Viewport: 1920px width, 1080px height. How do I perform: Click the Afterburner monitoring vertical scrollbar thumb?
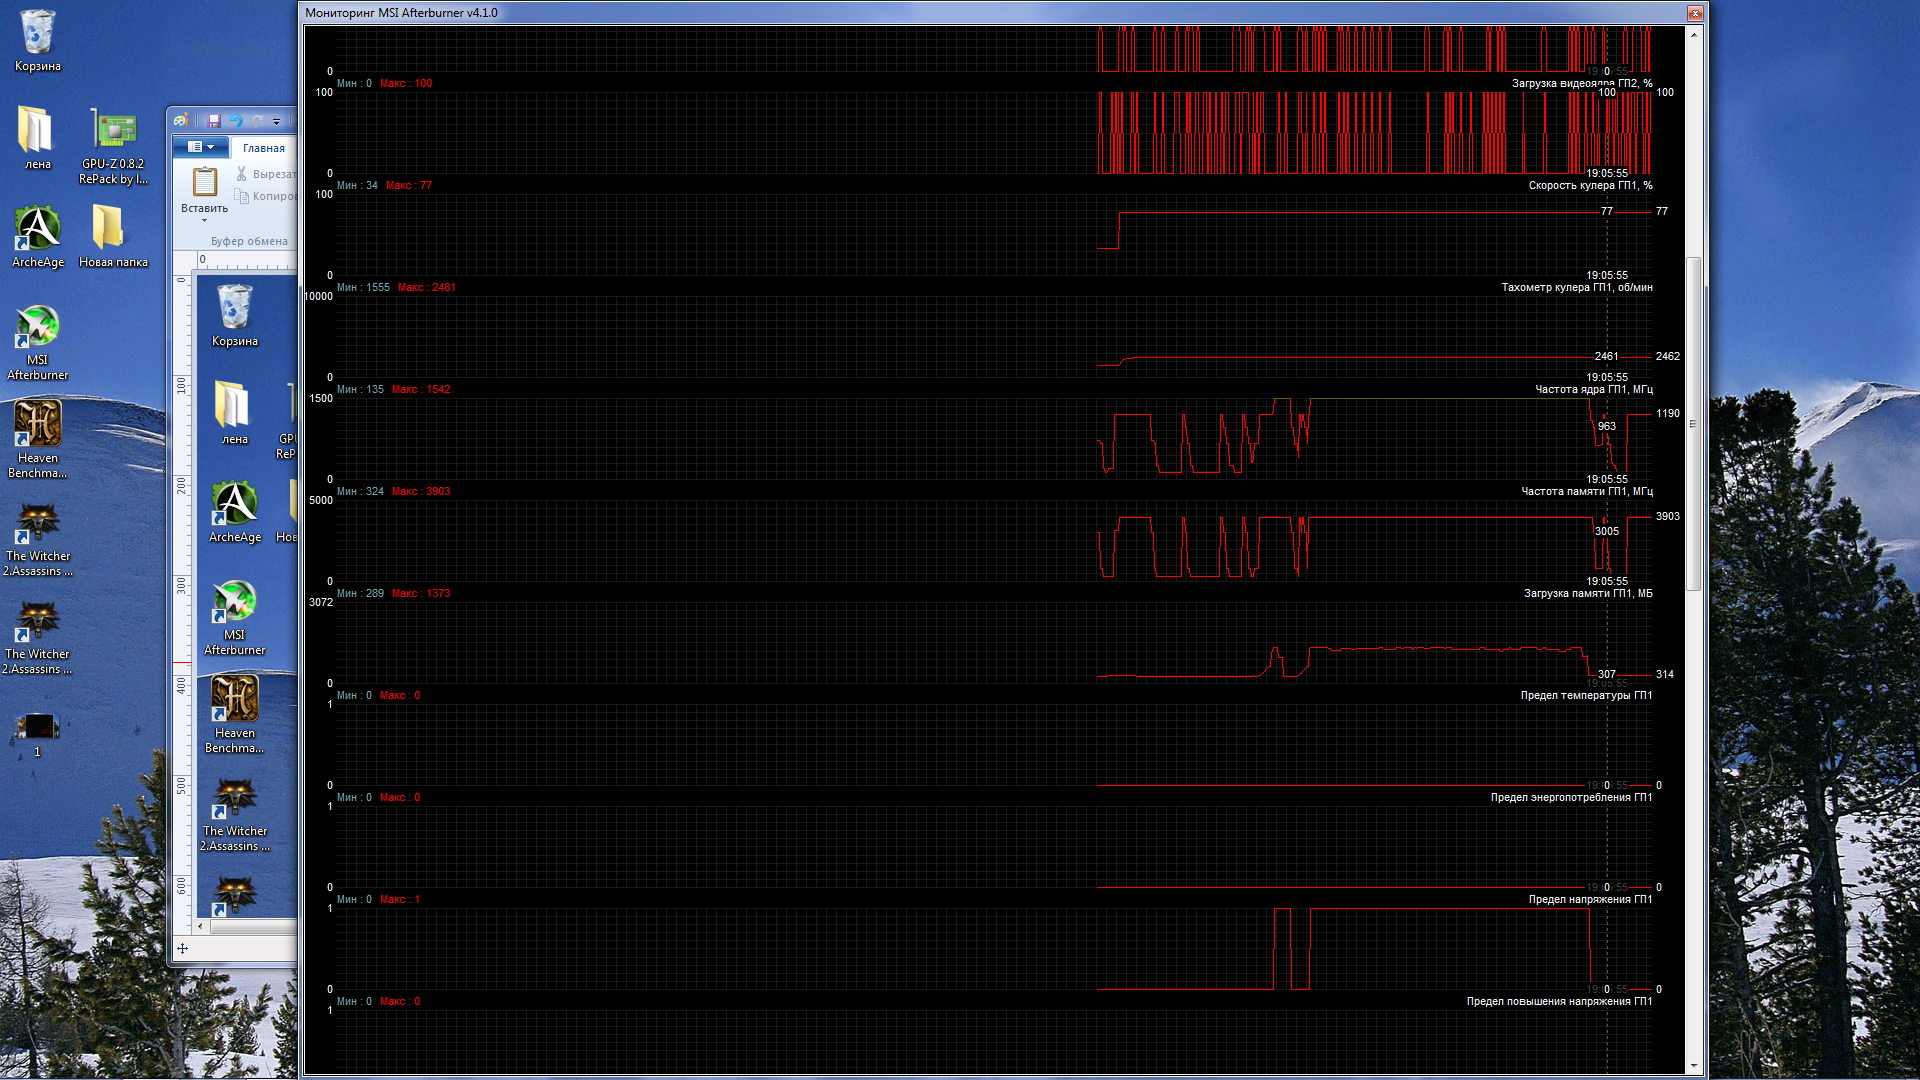pos(1694,424)
